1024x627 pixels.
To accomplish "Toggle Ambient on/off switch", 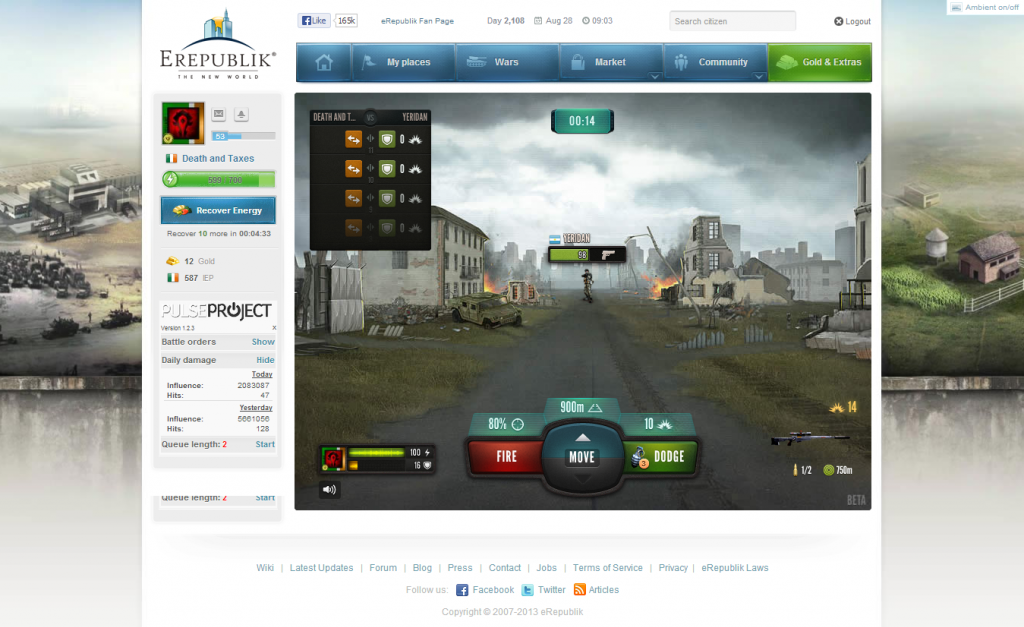I will (985, 7).
